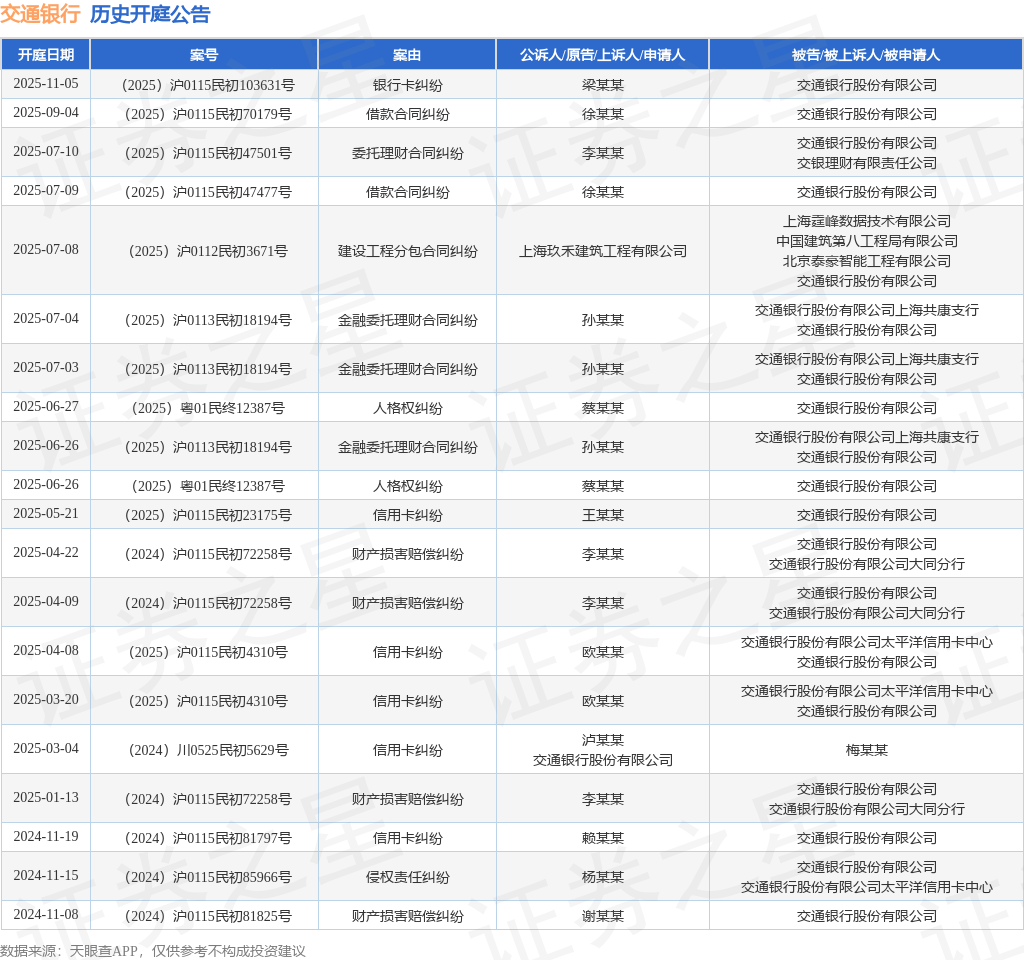
Task: Click defendant 北京泰豪智能工程有限公司
Action: (x=867, y=261)
